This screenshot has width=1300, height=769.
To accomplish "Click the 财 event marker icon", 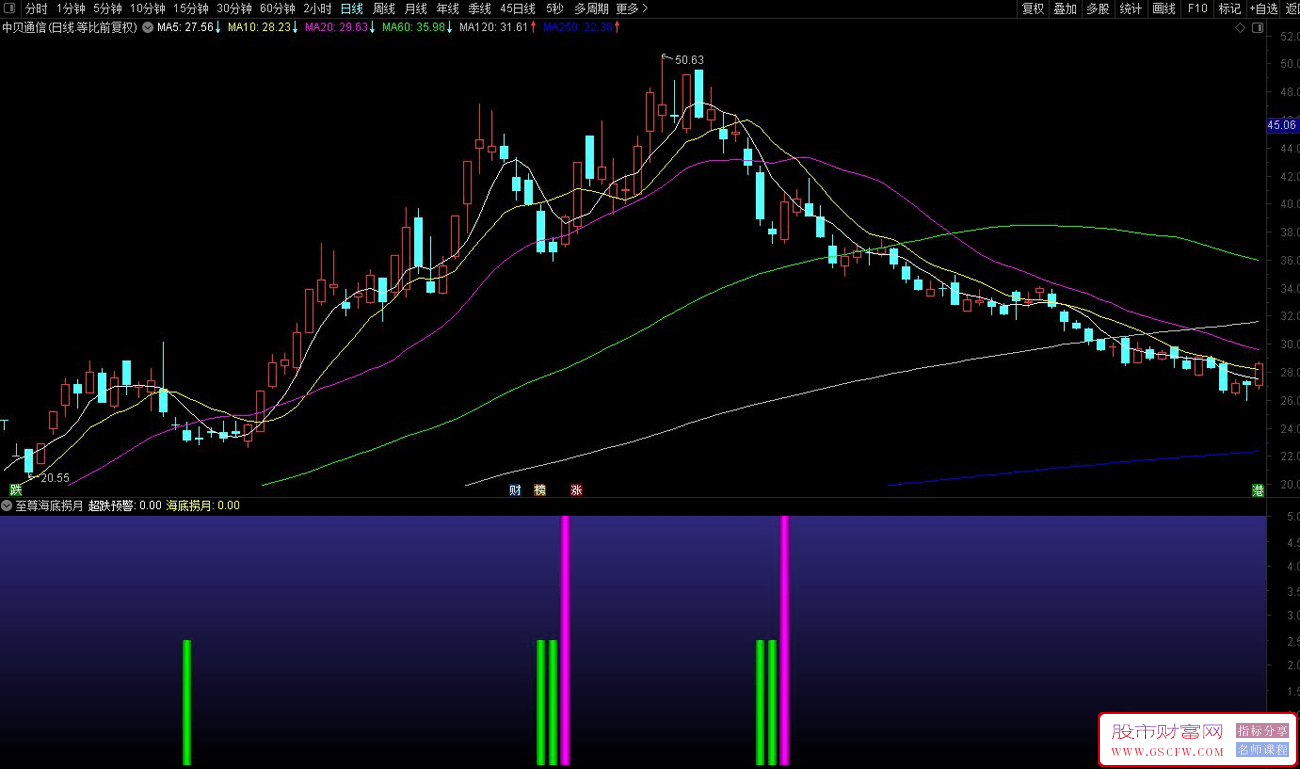I will point(515,490).
